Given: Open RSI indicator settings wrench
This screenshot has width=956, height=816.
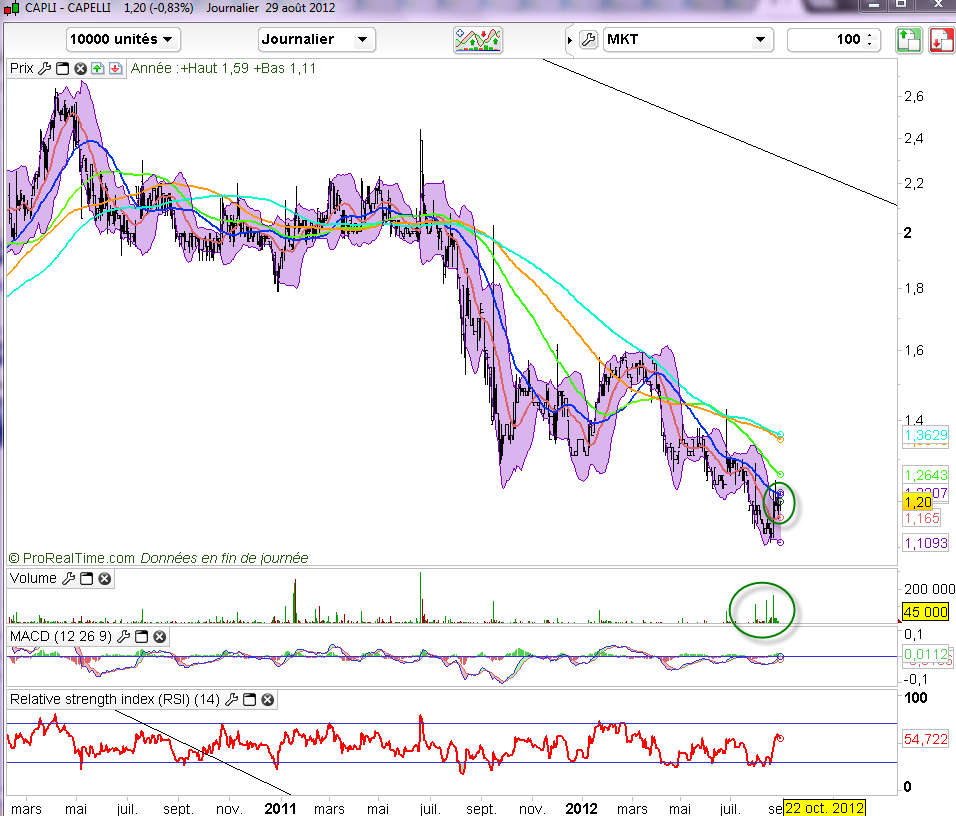Looking at the screenshot, I should coord(233,700).
